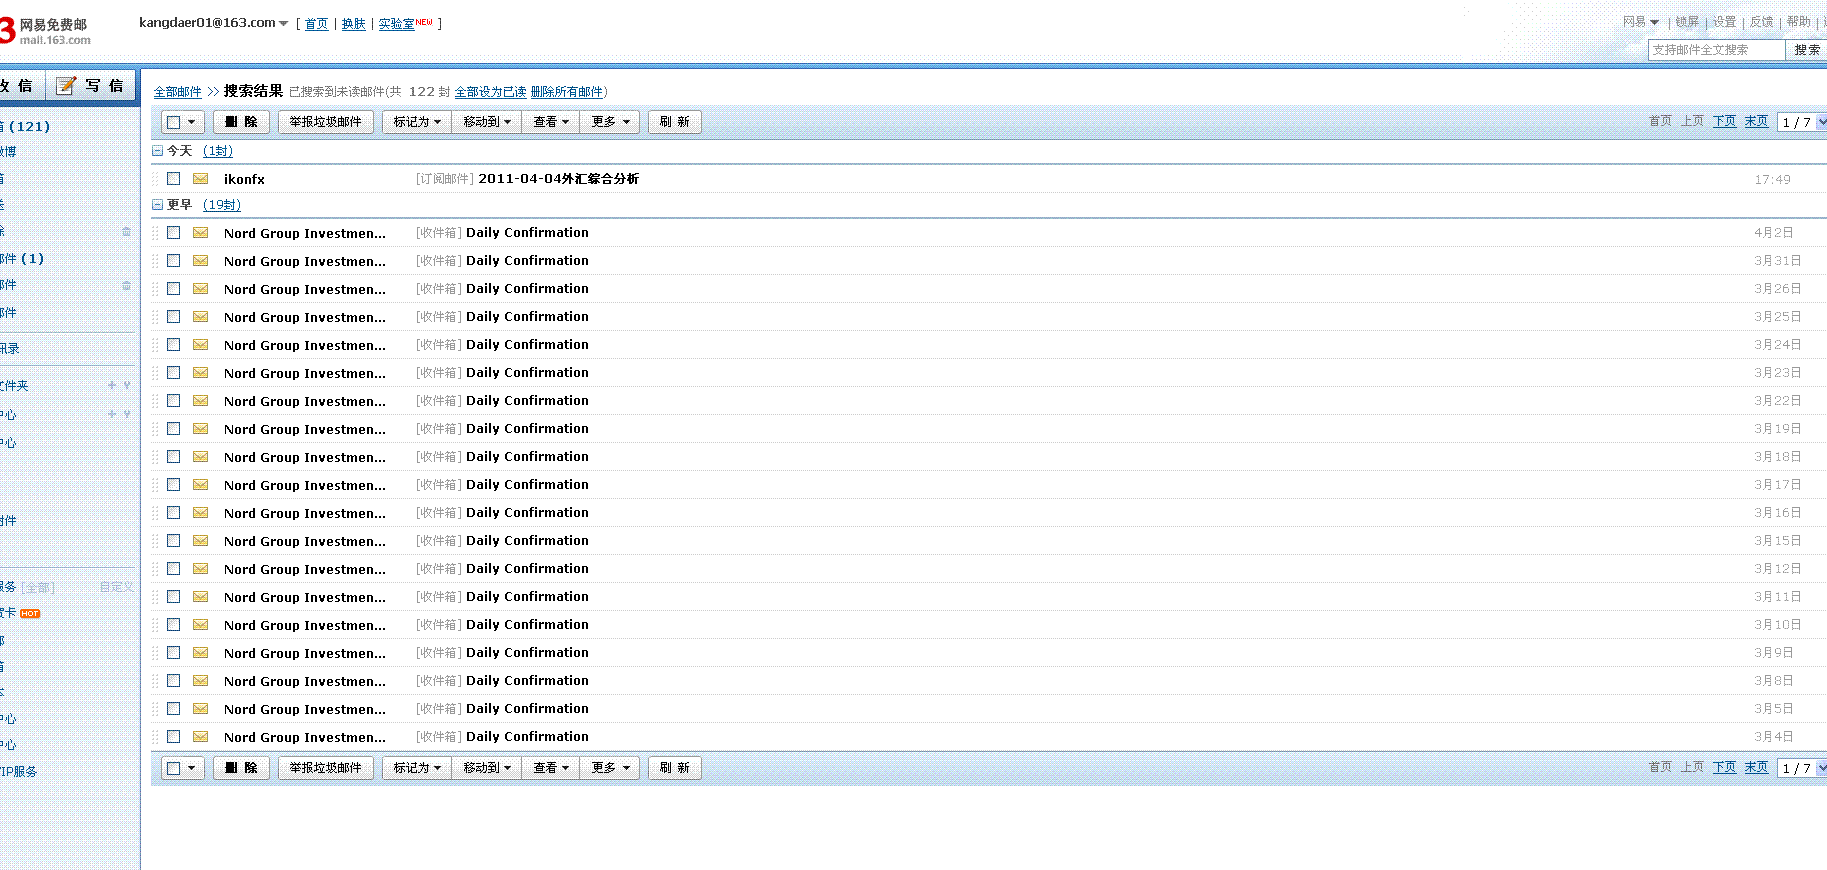1827x870 pixels.
Task: Tick the checkbox for the ikonfx email
Action: pyautogui.click(x=174, y=179)
